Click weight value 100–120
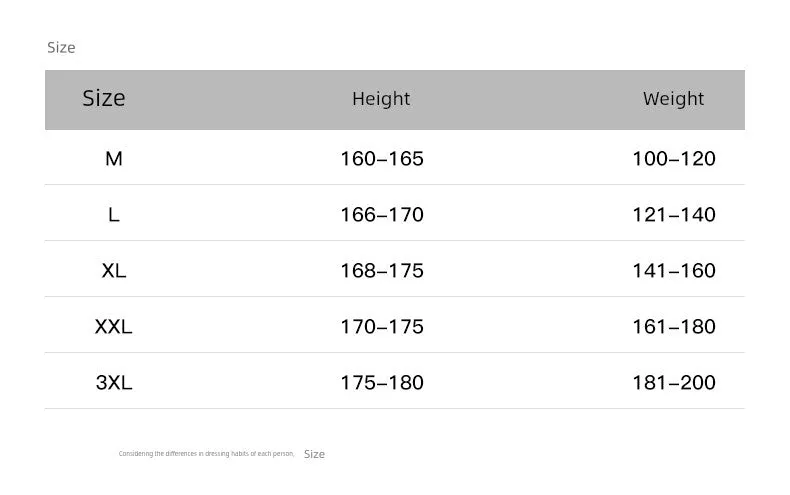The width and height of the screenshot is (790, 495). (x=674, y=159)
